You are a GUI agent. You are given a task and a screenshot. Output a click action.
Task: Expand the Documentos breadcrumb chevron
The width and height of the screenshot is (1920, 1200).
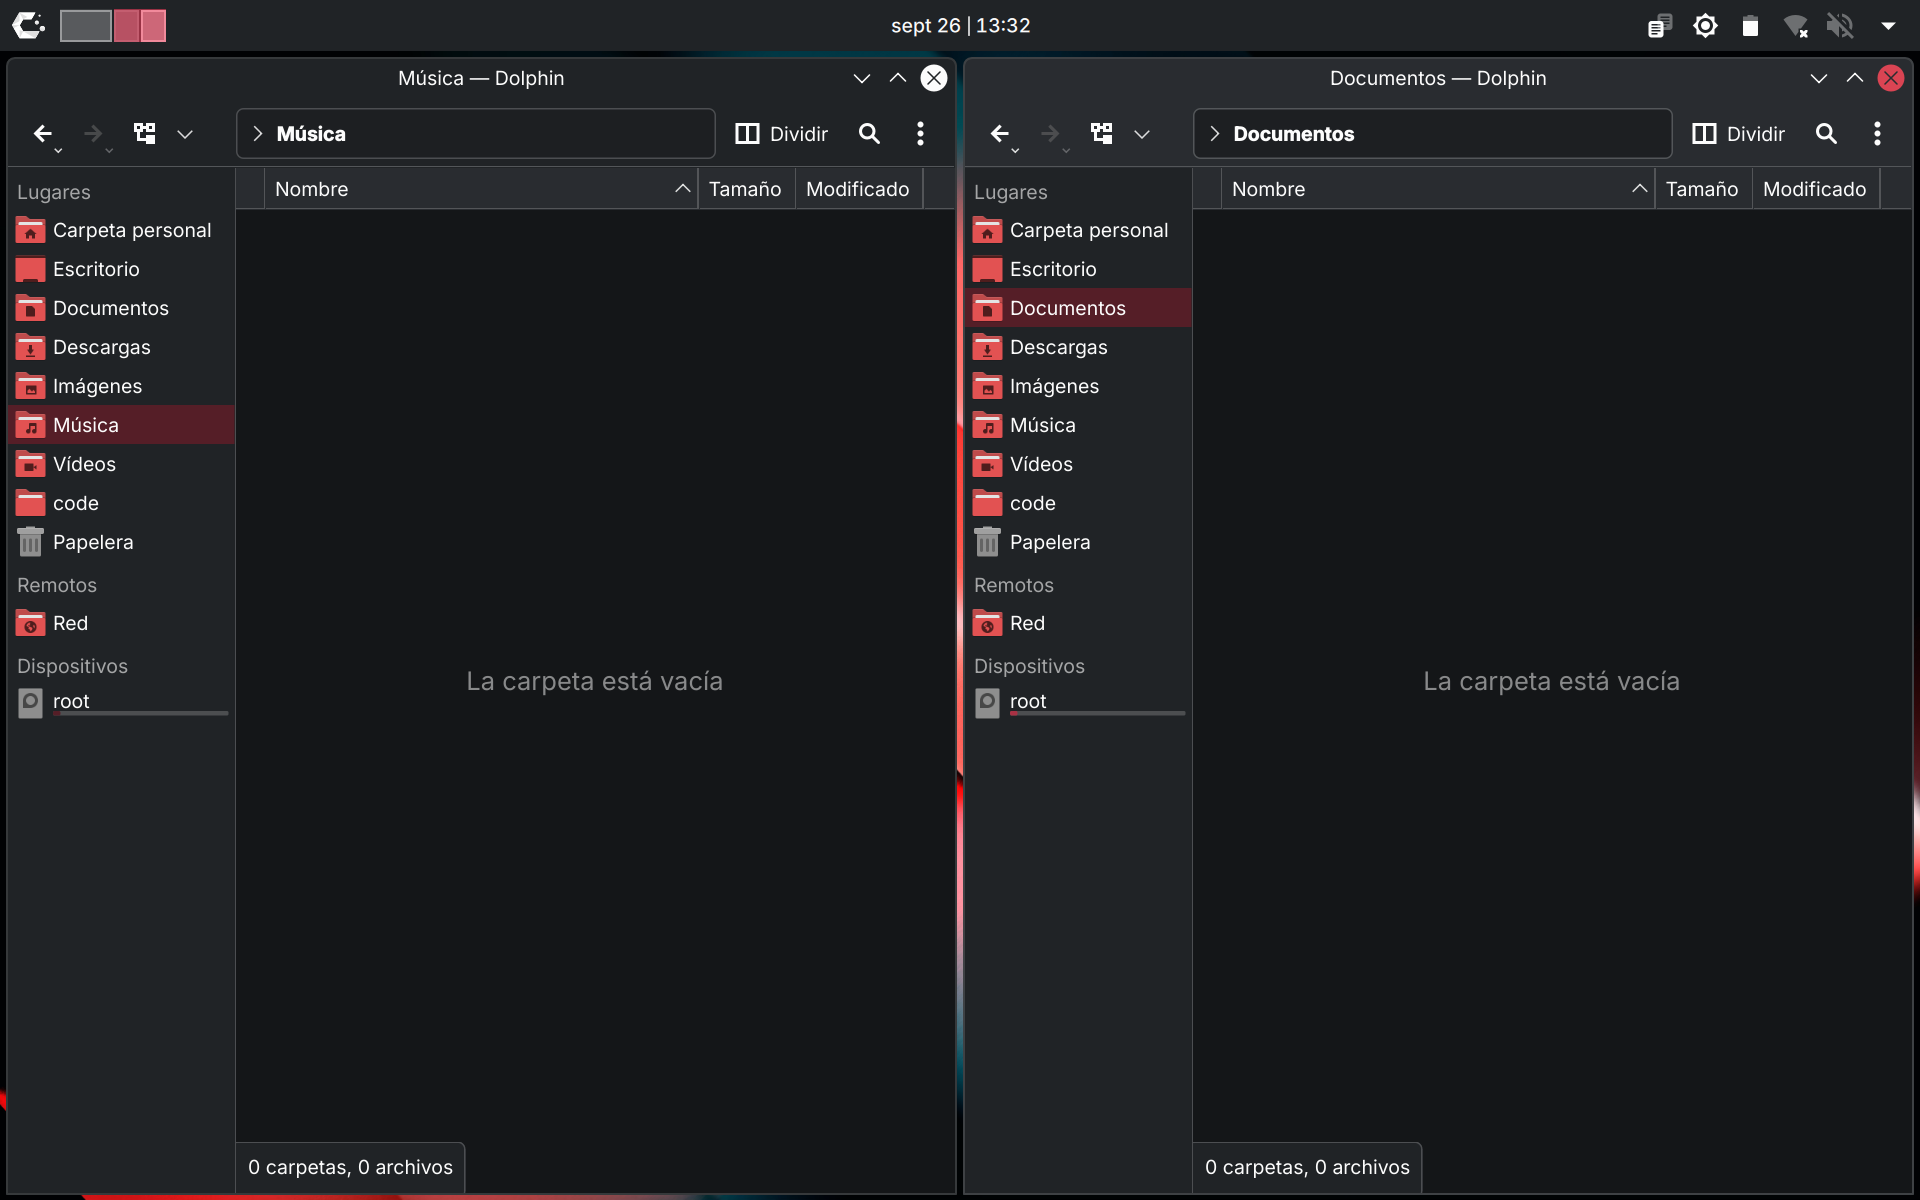tap(1215, 134)
